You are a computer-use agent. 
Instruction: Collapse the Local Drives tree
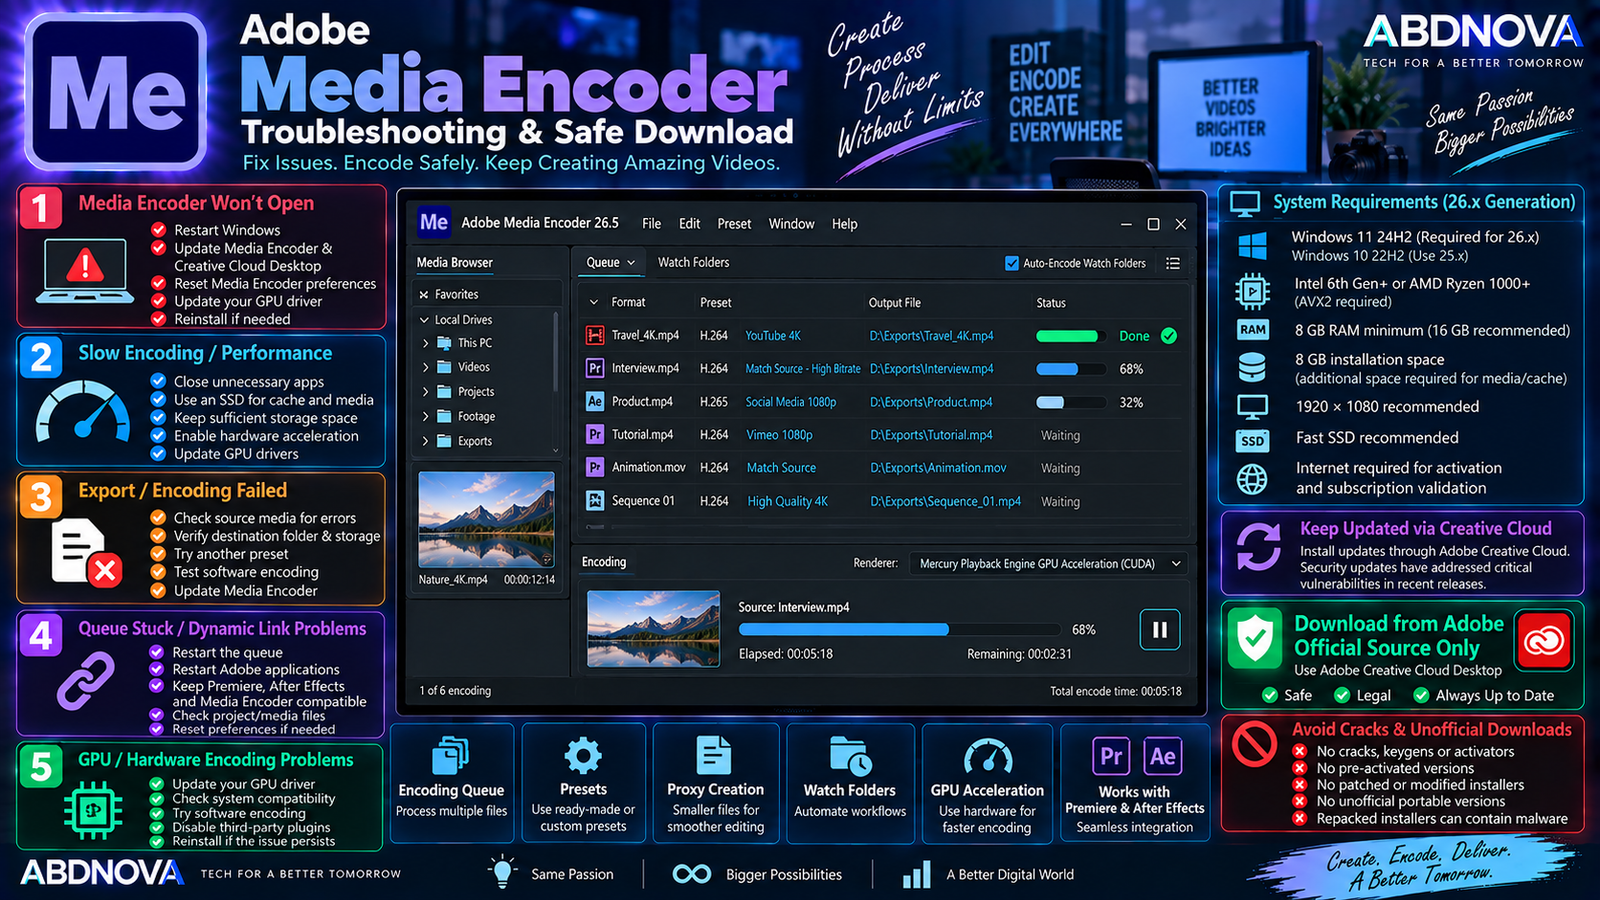coord(424,320)
